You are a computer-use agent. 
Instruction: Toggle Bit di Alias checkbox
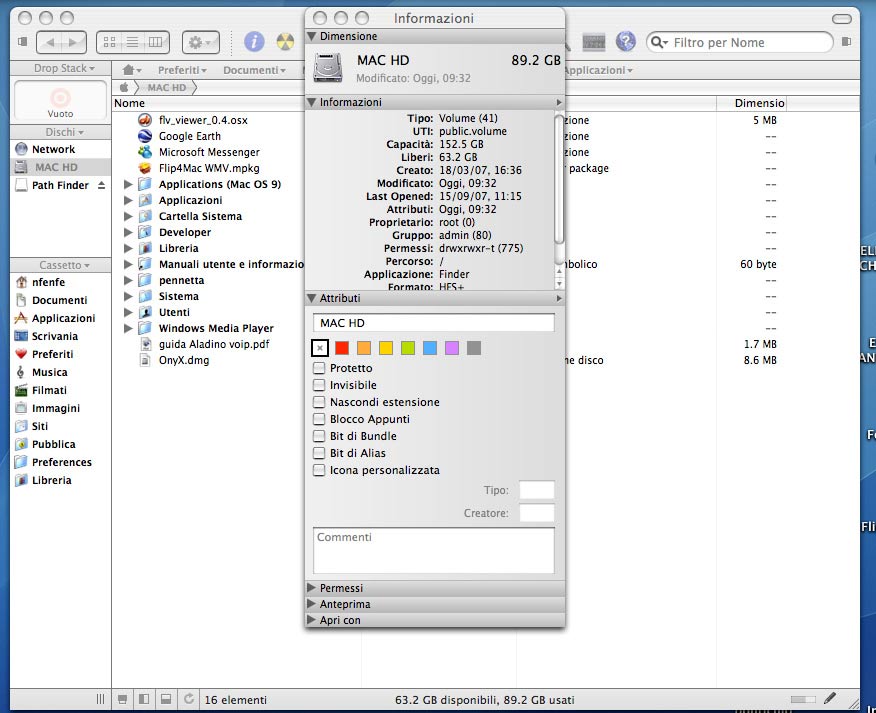tap(319, 453)
